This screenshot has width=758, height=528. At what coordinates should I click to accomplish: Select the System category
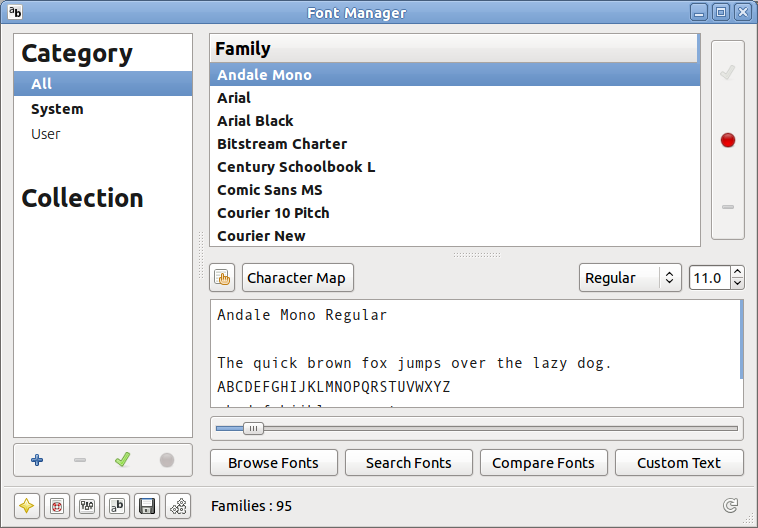[103, 109]
